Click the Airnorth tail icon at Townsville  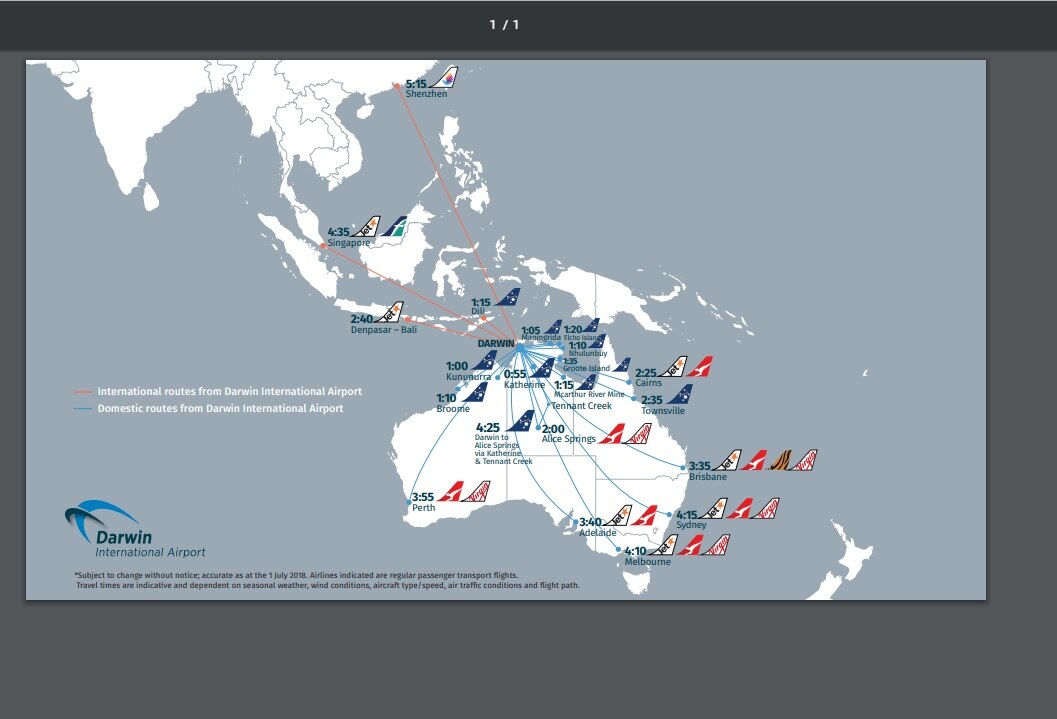[679, 395]
